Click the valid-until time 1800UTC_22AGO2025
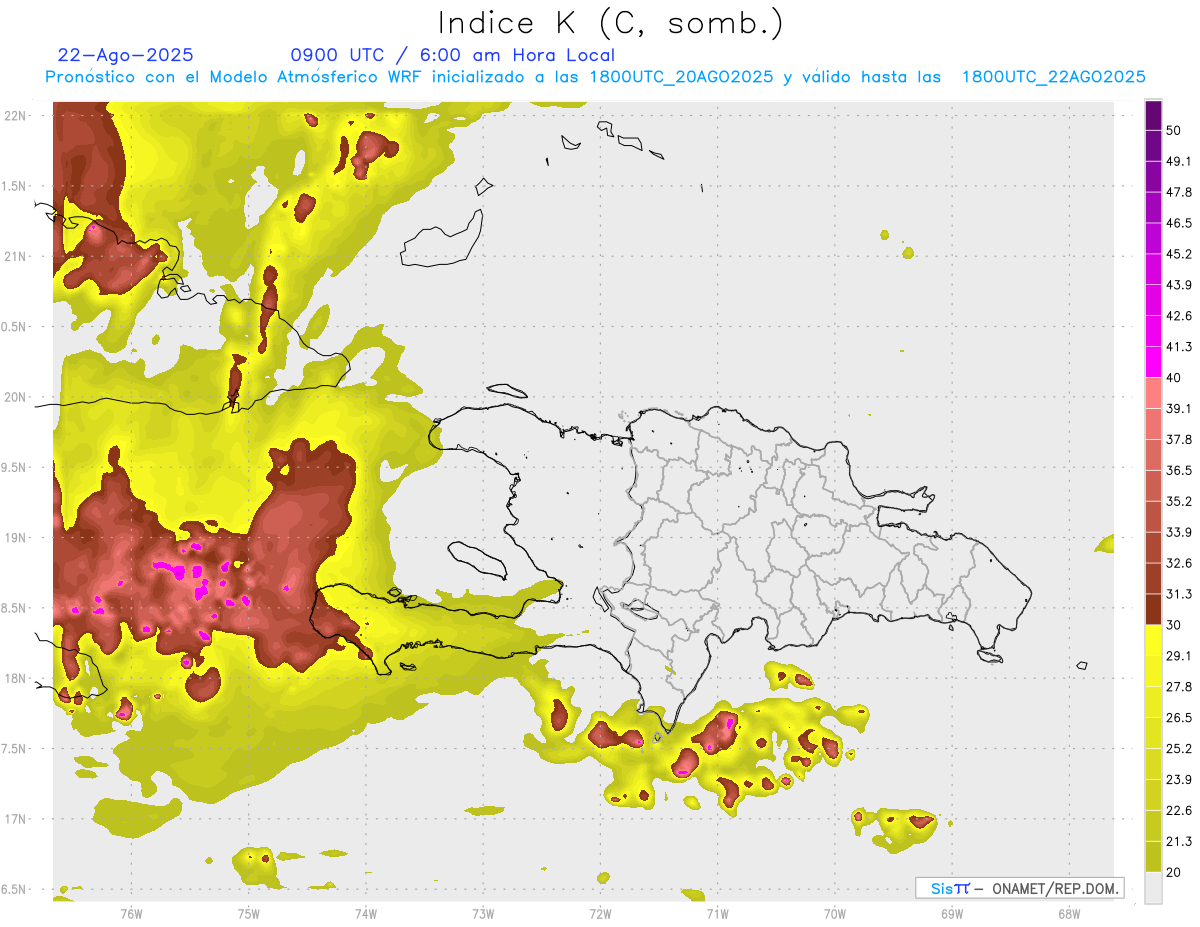The height and width of the screenshot is (927, 1200). pyautogui.click(x=1053, y=77)
